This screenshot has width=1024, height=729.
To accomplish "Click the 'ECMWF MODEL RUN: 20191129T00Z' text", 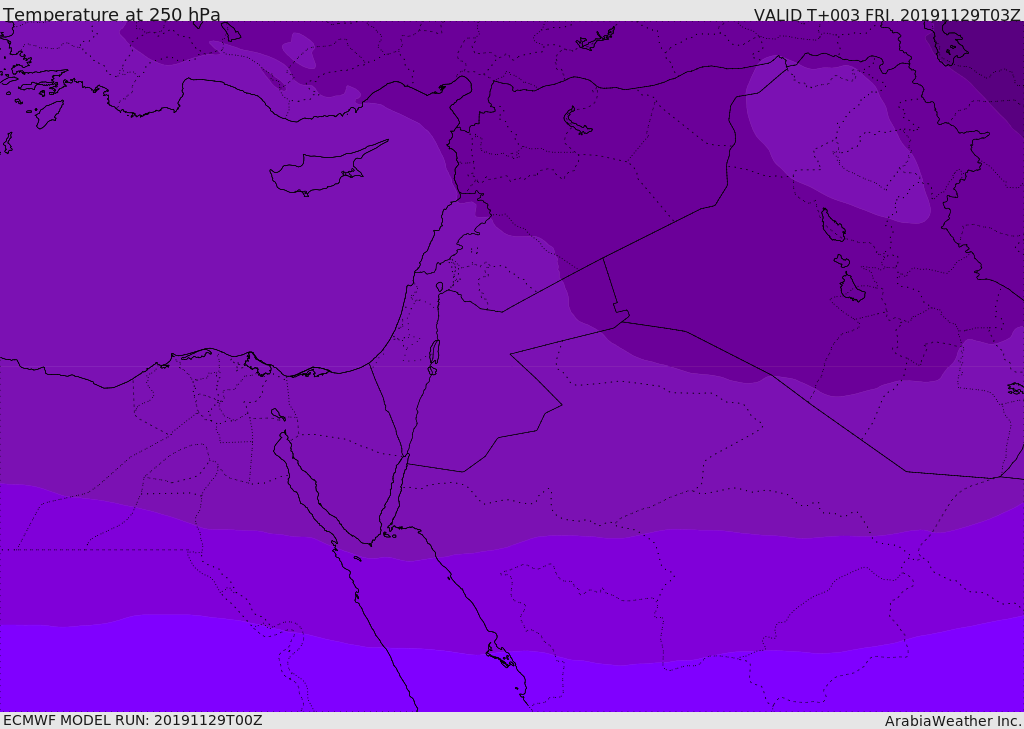I will 133,720.
